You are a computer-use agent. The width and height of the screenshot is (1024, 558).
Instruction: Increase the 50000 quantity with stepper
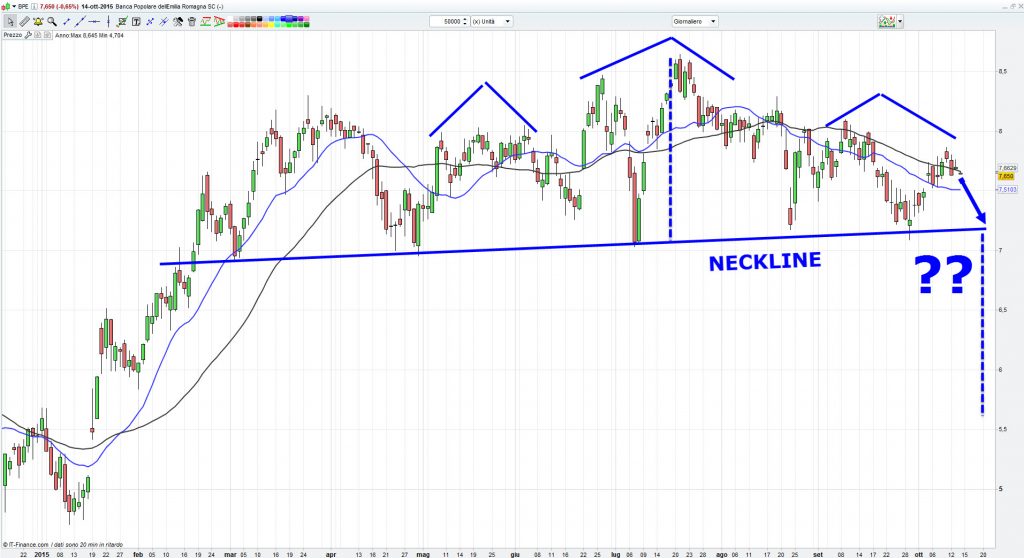click(465, 18)
